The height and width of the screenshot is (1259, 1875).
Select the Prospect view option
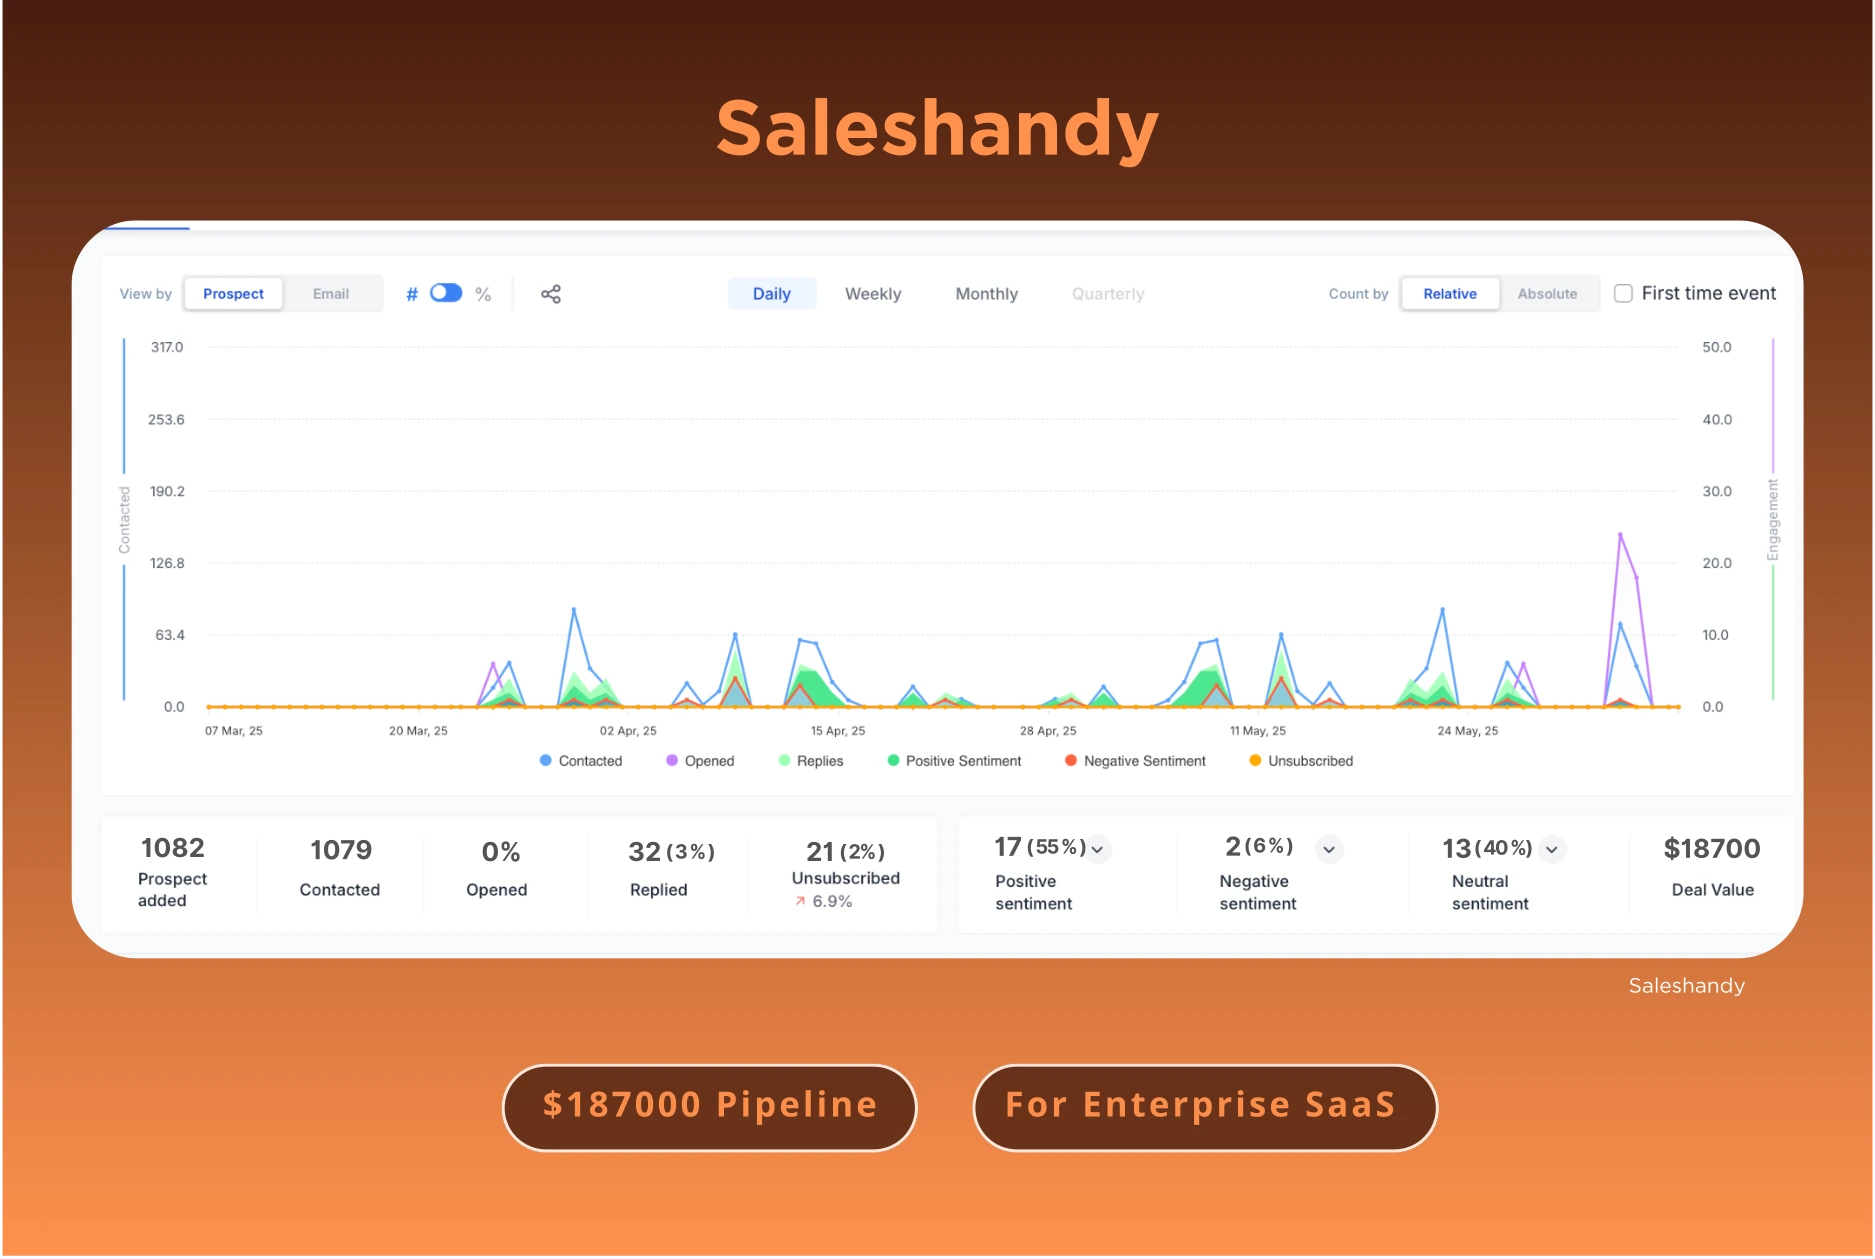pos(233,294)
